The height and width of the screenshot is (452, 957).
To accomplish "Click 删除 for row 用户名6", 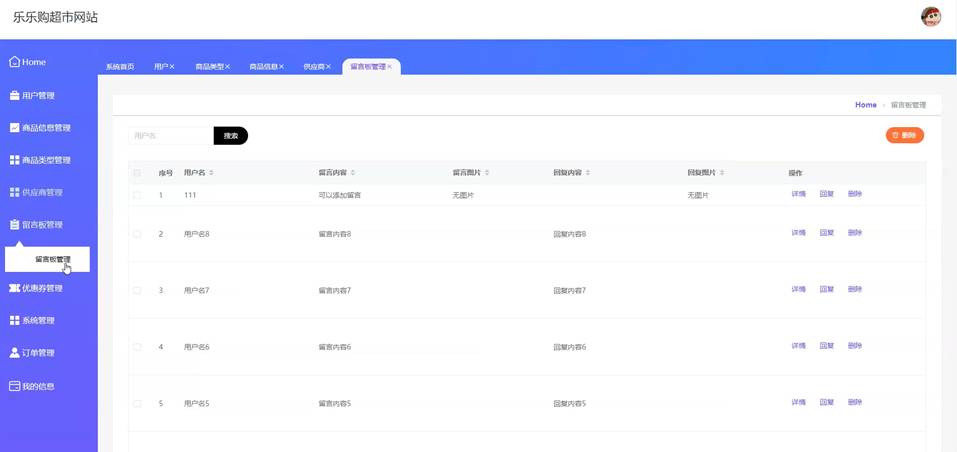I will 854,346.
